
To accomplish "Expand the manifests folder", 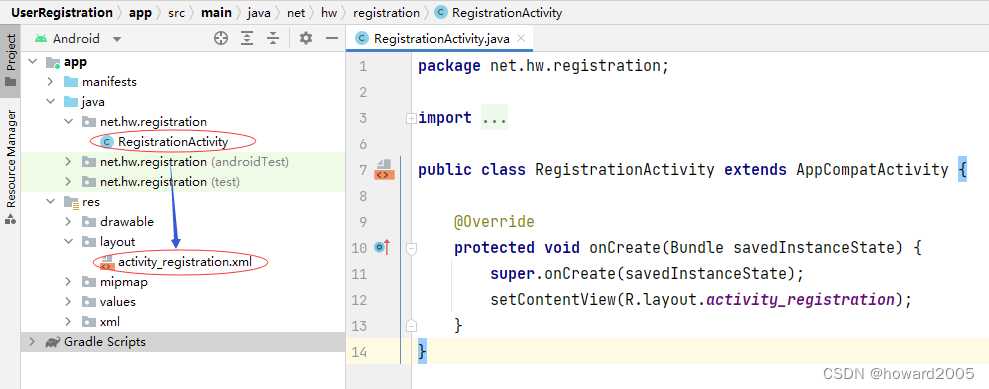I will (50, 82).
